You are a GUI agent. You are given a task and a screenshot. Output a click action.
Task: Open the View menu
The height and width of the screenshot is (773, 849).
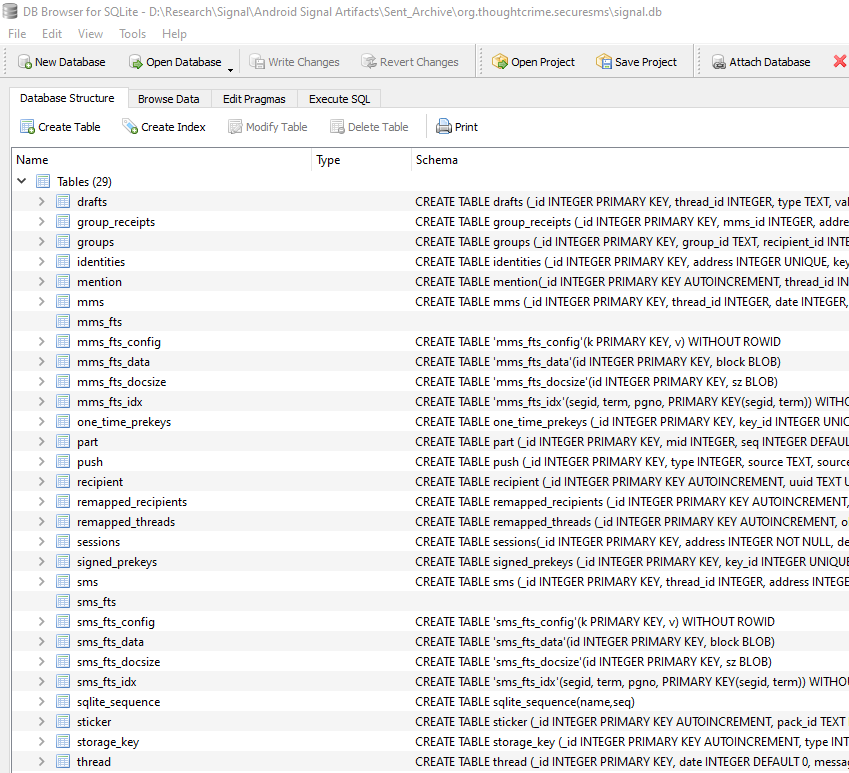tap(90, 34)
